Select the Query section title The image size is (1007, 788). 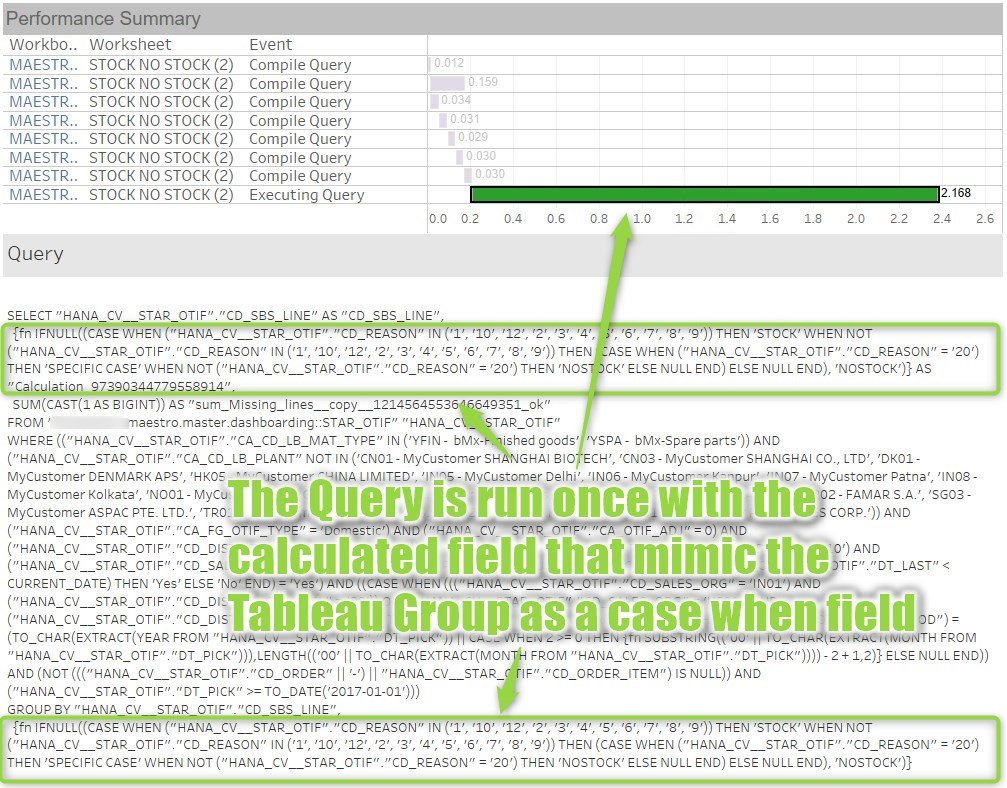click(35, 254)
